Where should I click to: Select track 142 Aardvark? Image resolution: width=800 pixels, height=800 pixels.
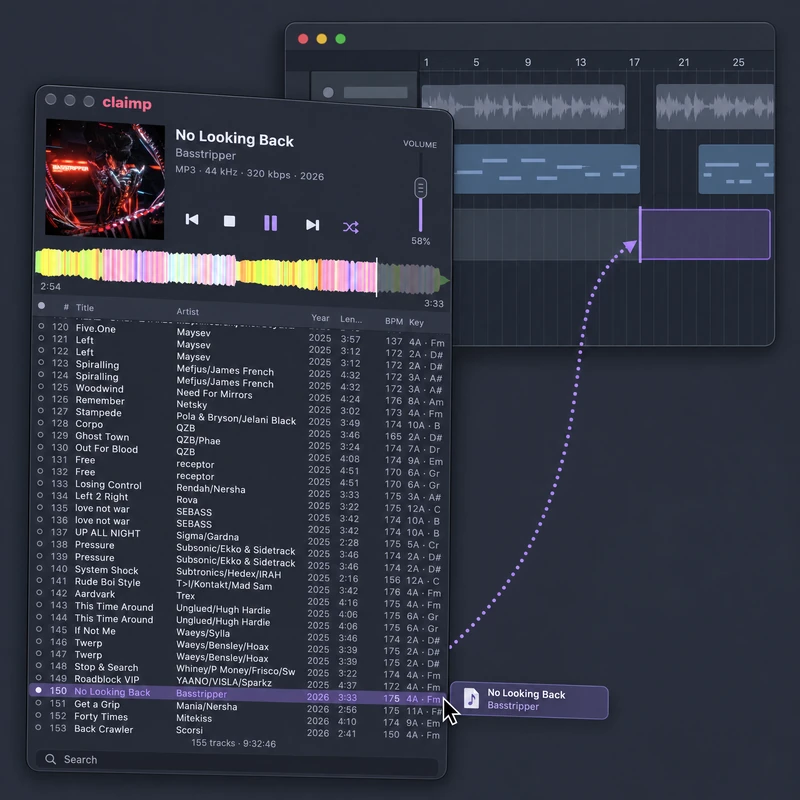pyautogui.click(x=238, y=597)
